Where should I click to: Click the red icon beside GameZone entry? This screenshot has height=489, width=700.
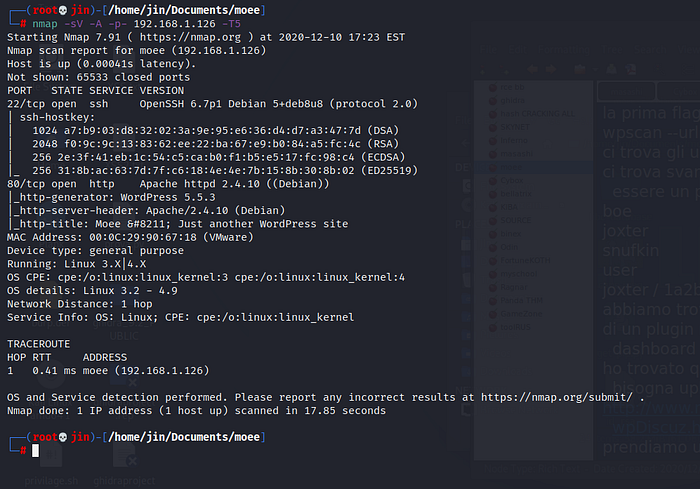(x=491, y=312)
